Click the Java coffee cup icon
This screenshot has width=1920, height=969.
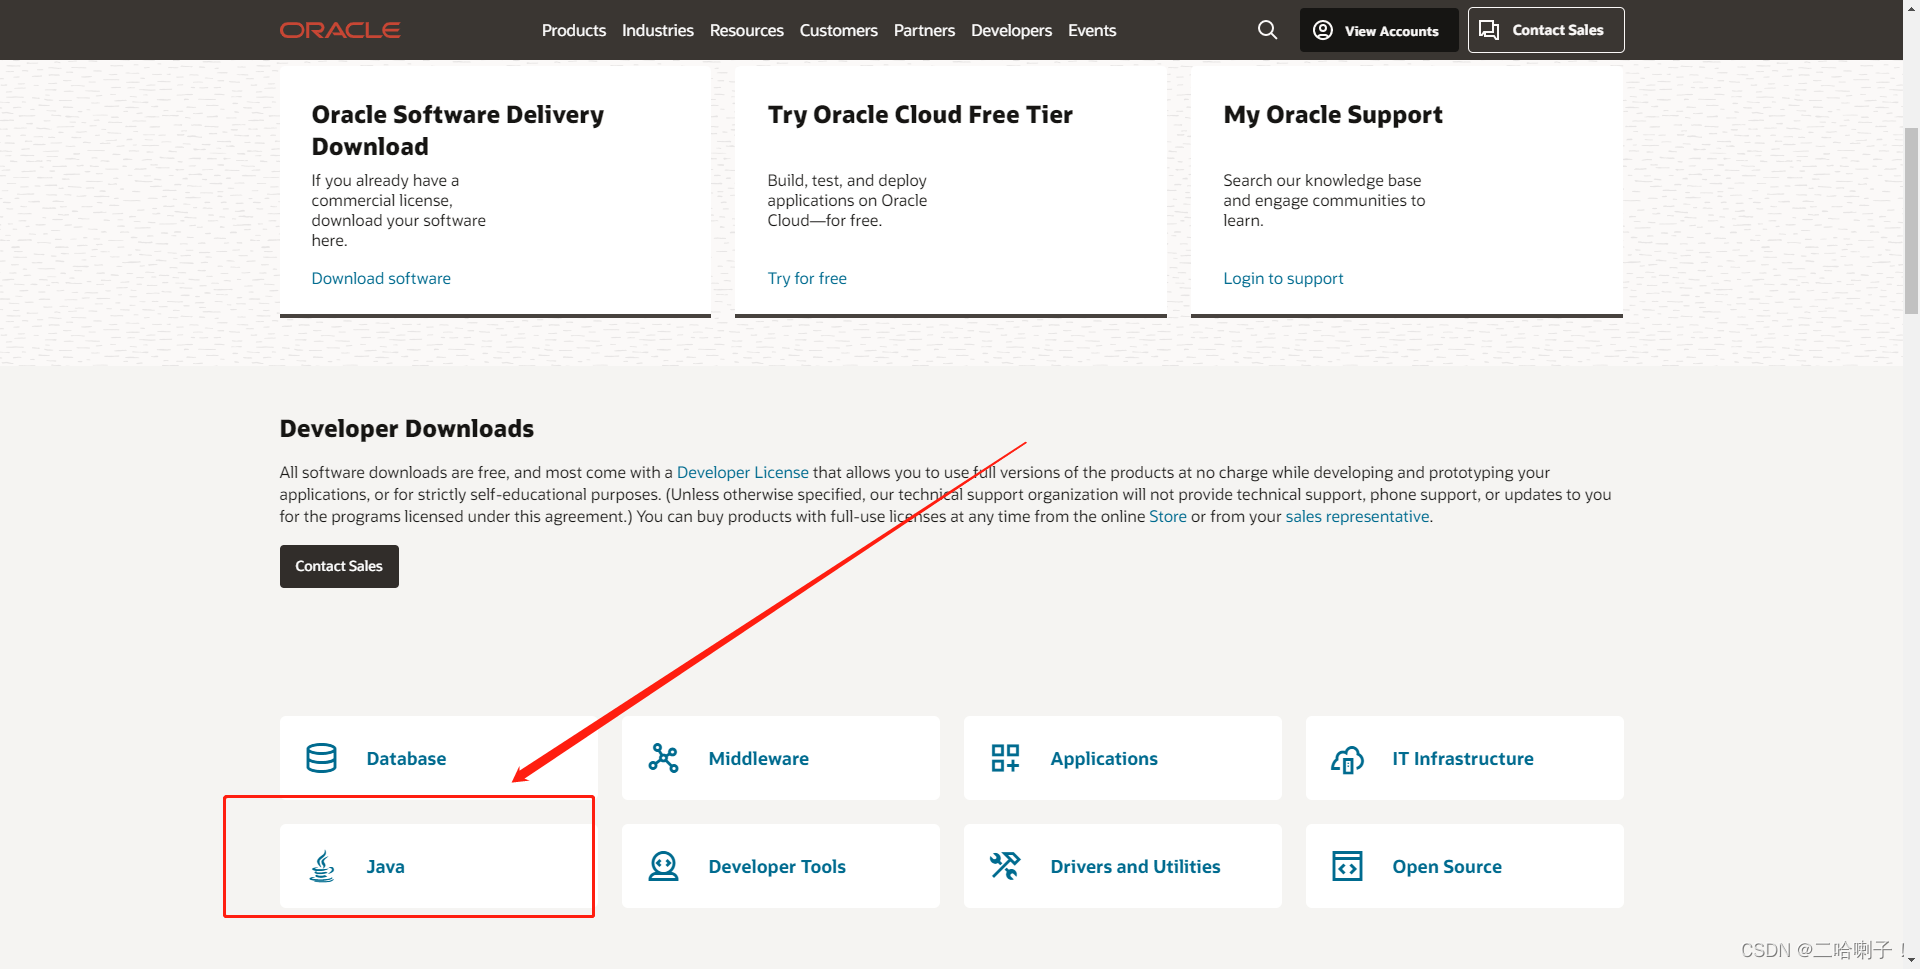coord(321,866)
